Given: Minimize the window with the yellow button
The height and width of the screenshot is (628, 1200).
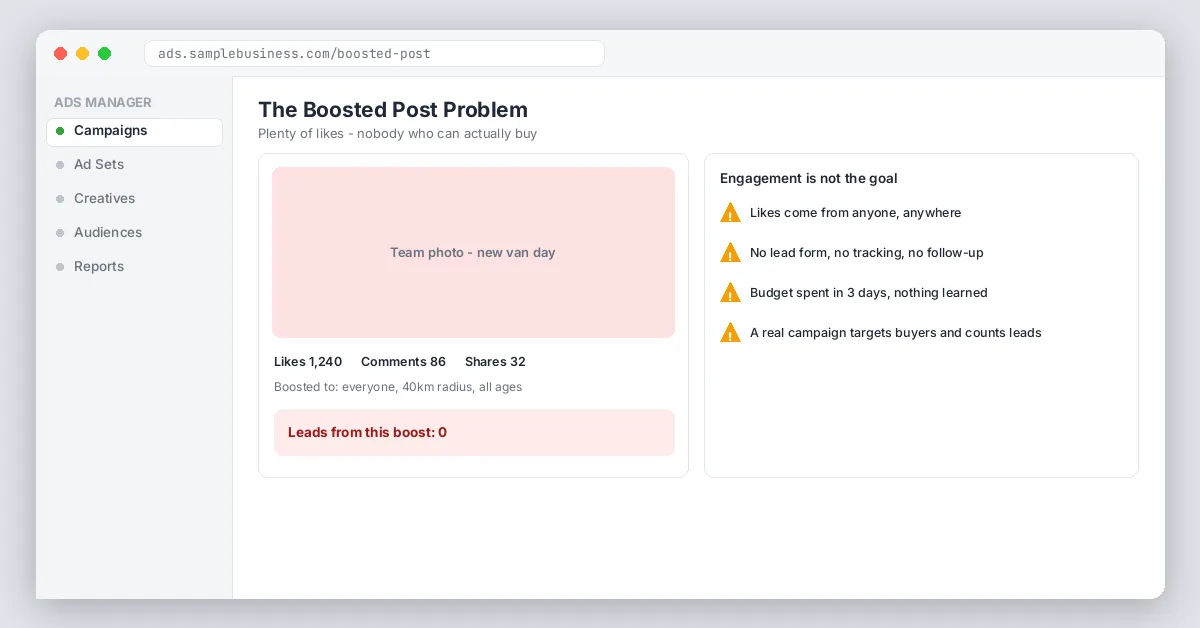Looking at the screenshot, I should pos(82,54).
